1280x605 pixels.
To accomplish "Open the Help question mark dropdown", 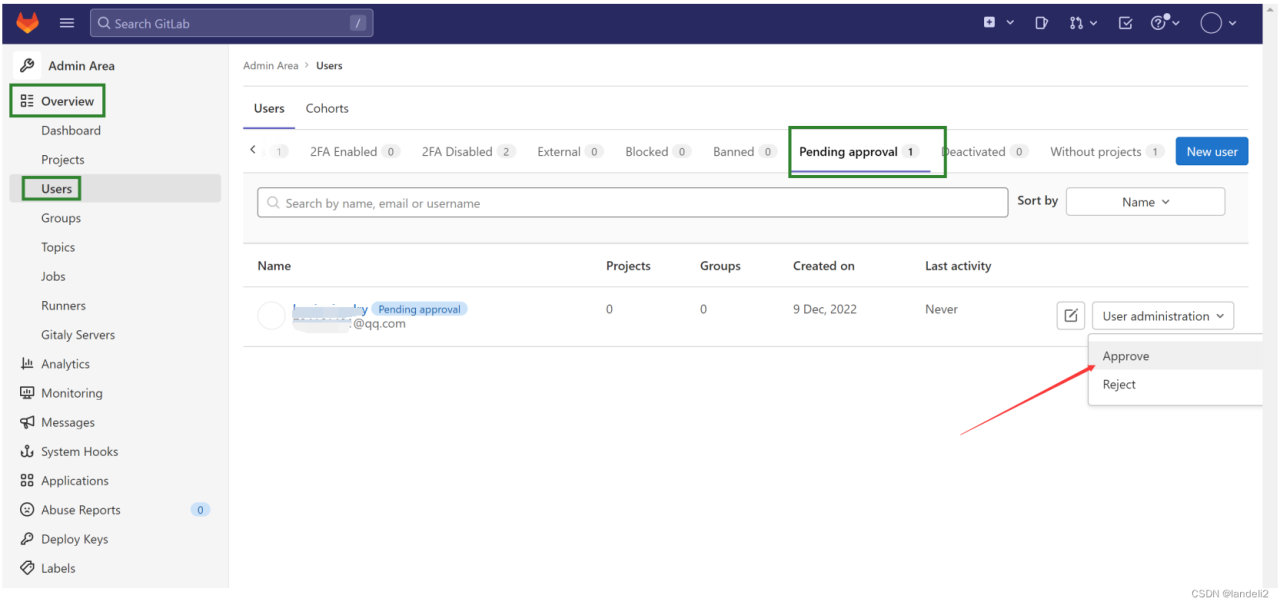I will 1165,23.
